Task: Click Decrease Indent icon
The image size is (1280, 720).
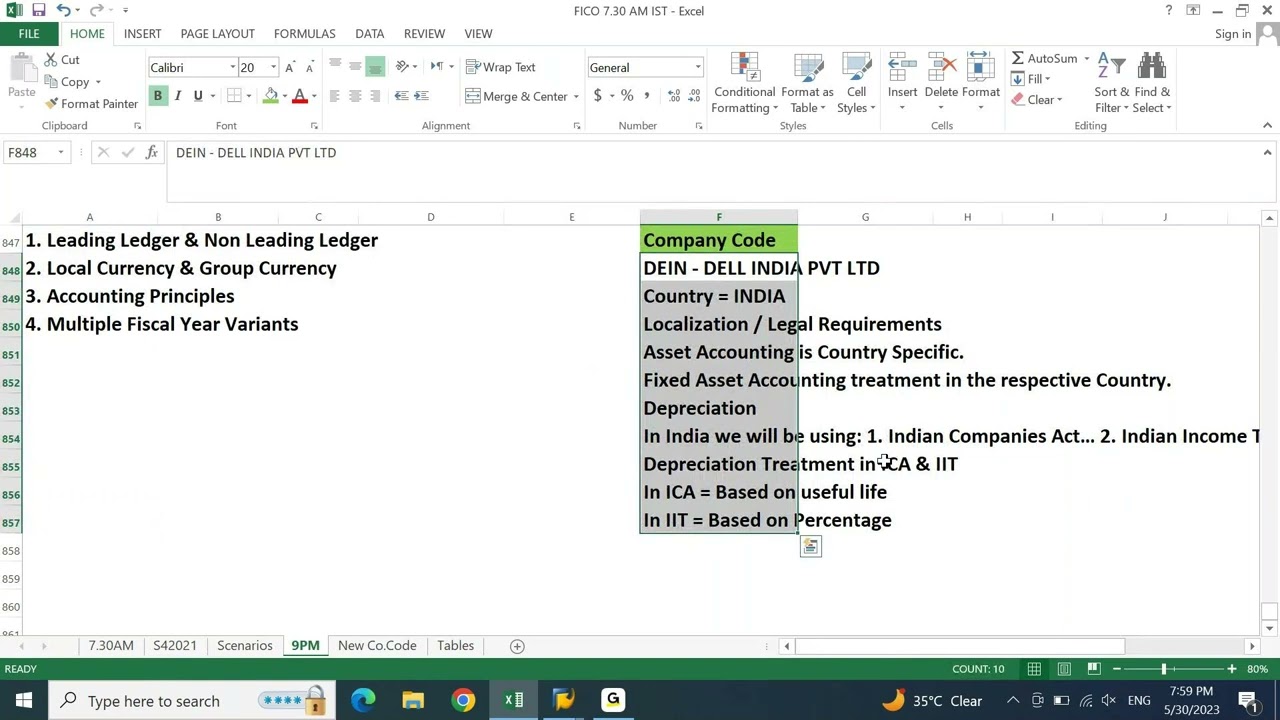Action: (x=401, y=96)
